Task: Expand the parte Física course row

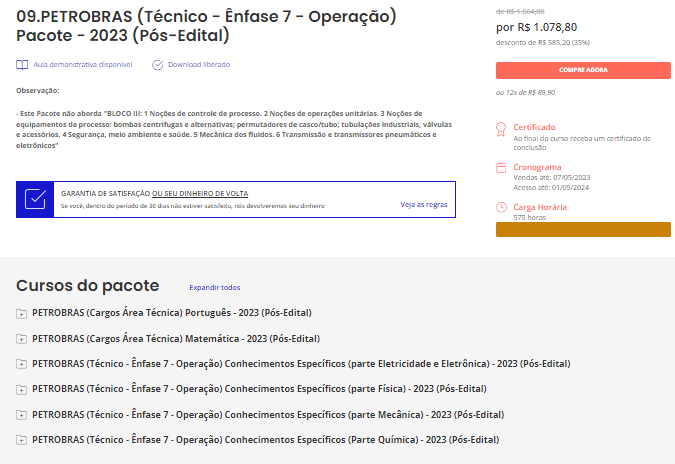Action: [x=21, y=390]
